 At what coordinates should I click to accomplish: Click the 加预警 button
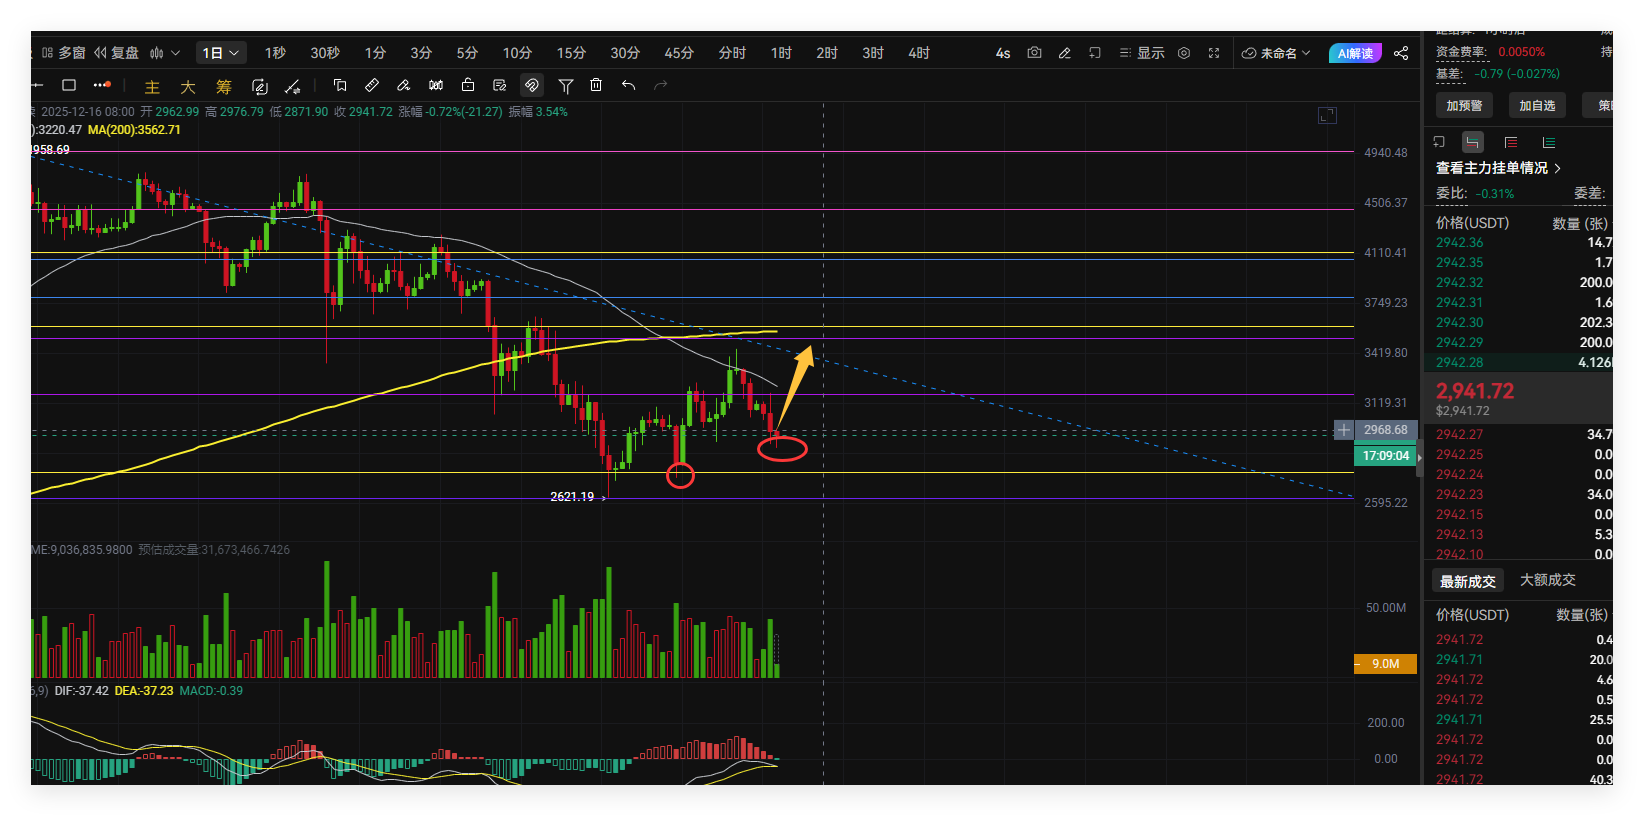tap(1464, 105)
